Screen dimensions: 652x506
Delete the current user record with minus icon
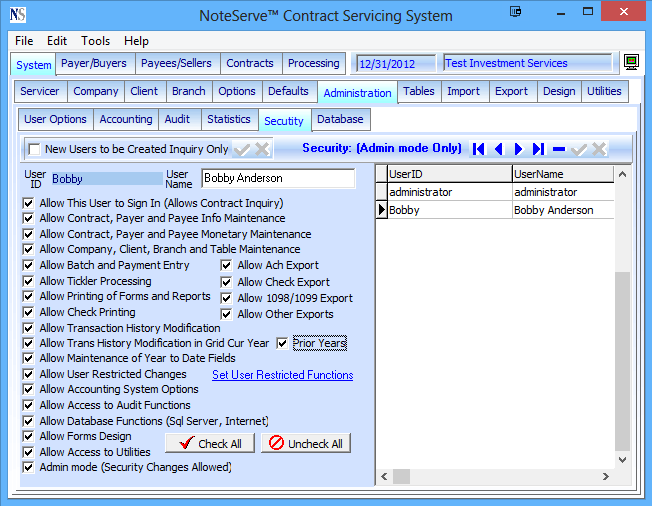559,149
